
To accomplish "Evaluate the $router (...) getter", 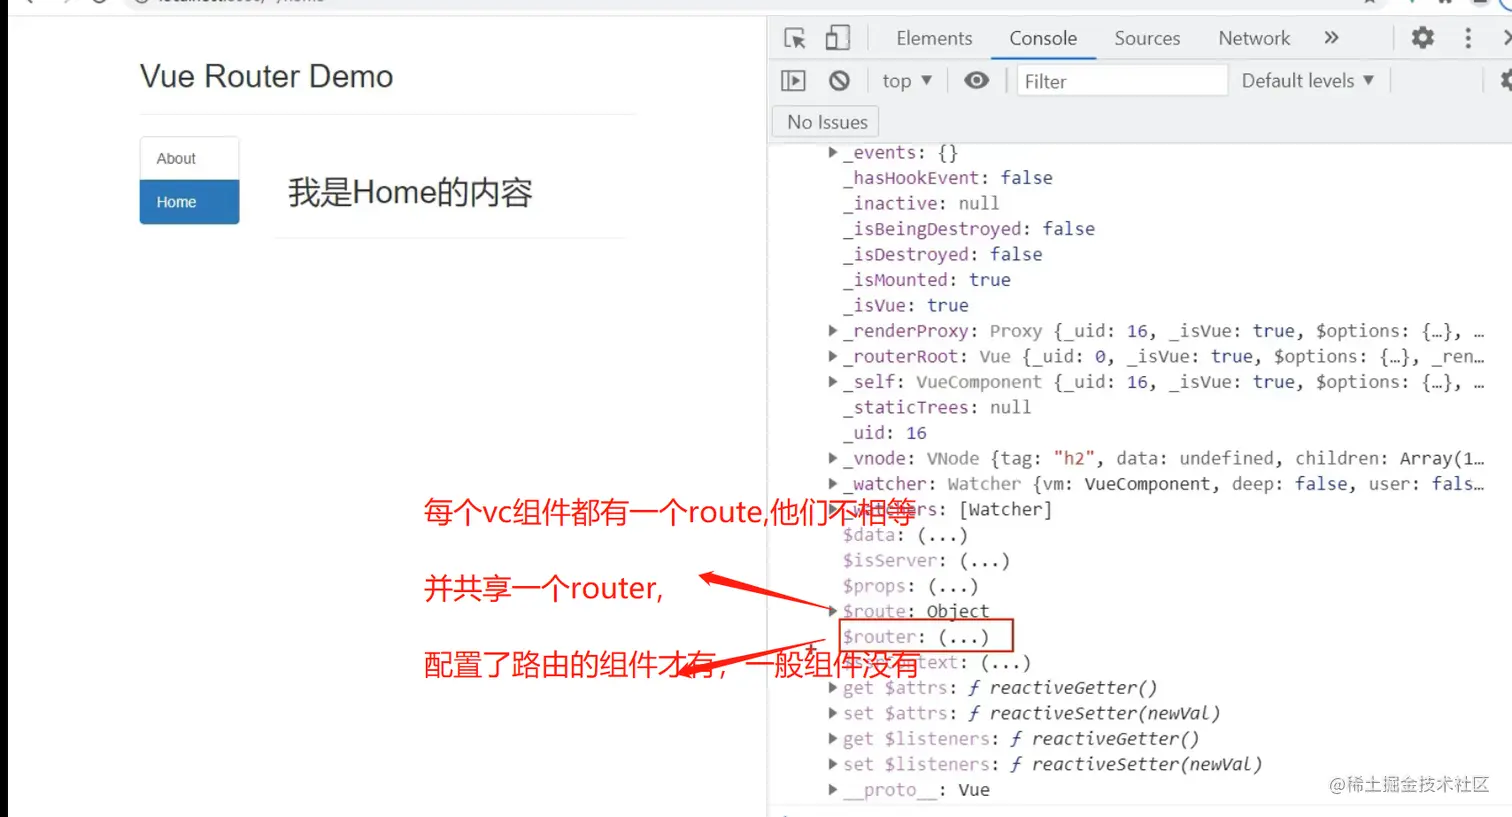I will 964,637.
